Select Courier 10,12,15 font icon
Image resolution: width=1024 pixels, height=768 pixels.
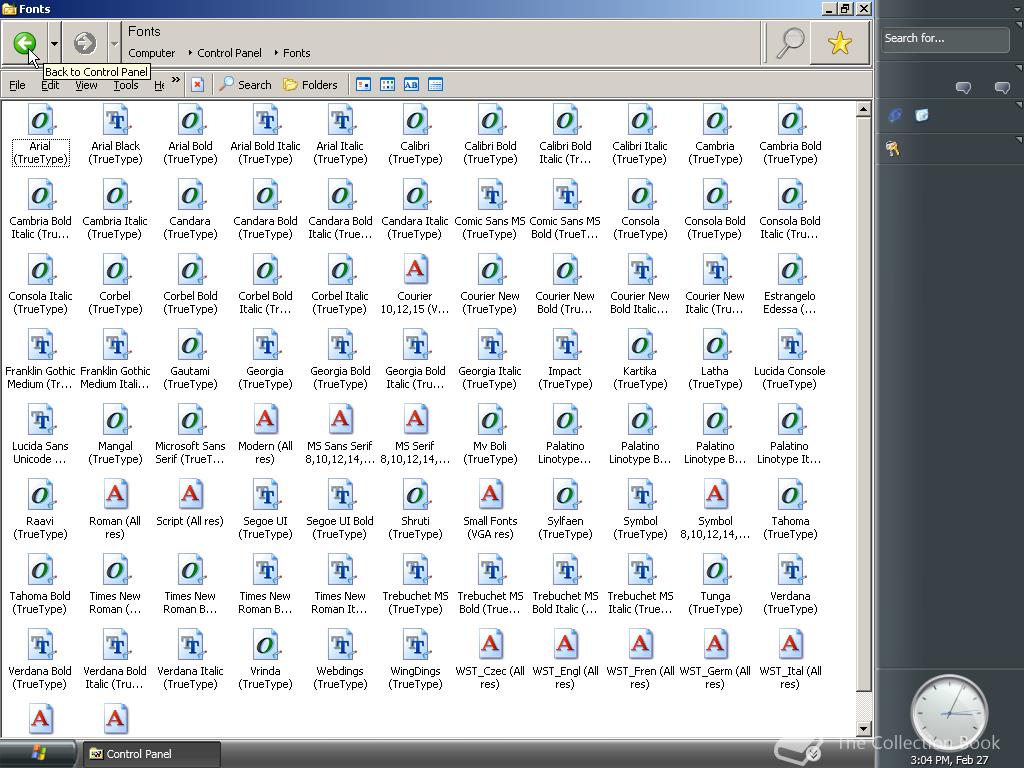pyautogui.click(x=415, y=271)
